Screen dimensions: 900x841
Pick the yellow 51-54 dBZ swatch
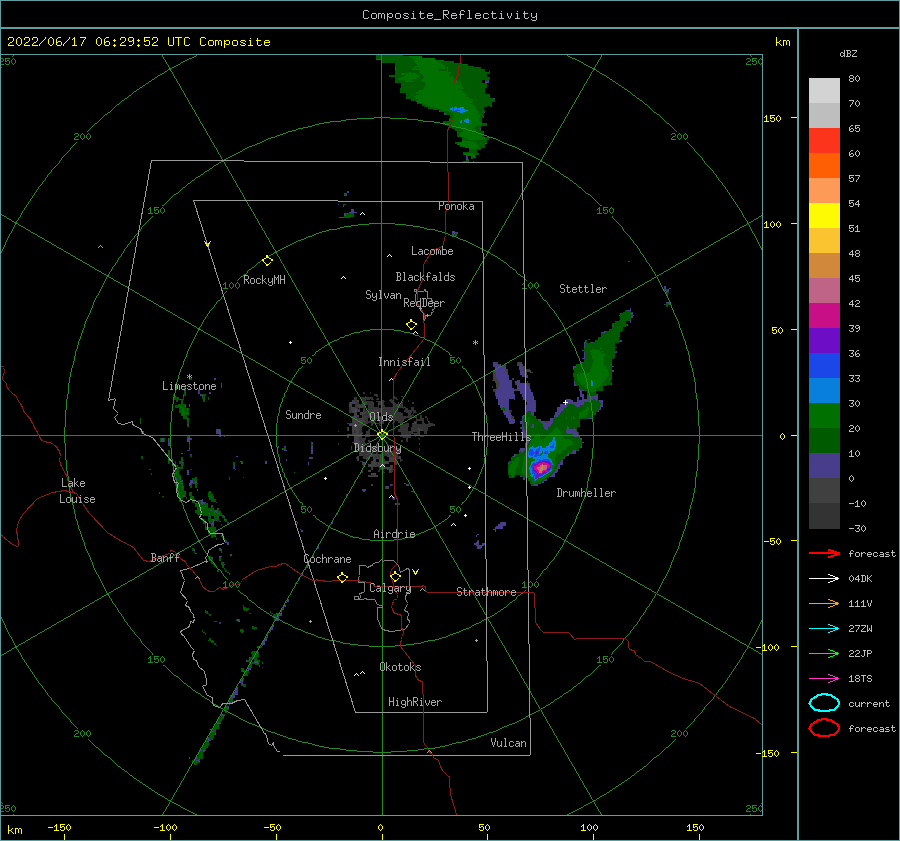click(x=824, y=215)
